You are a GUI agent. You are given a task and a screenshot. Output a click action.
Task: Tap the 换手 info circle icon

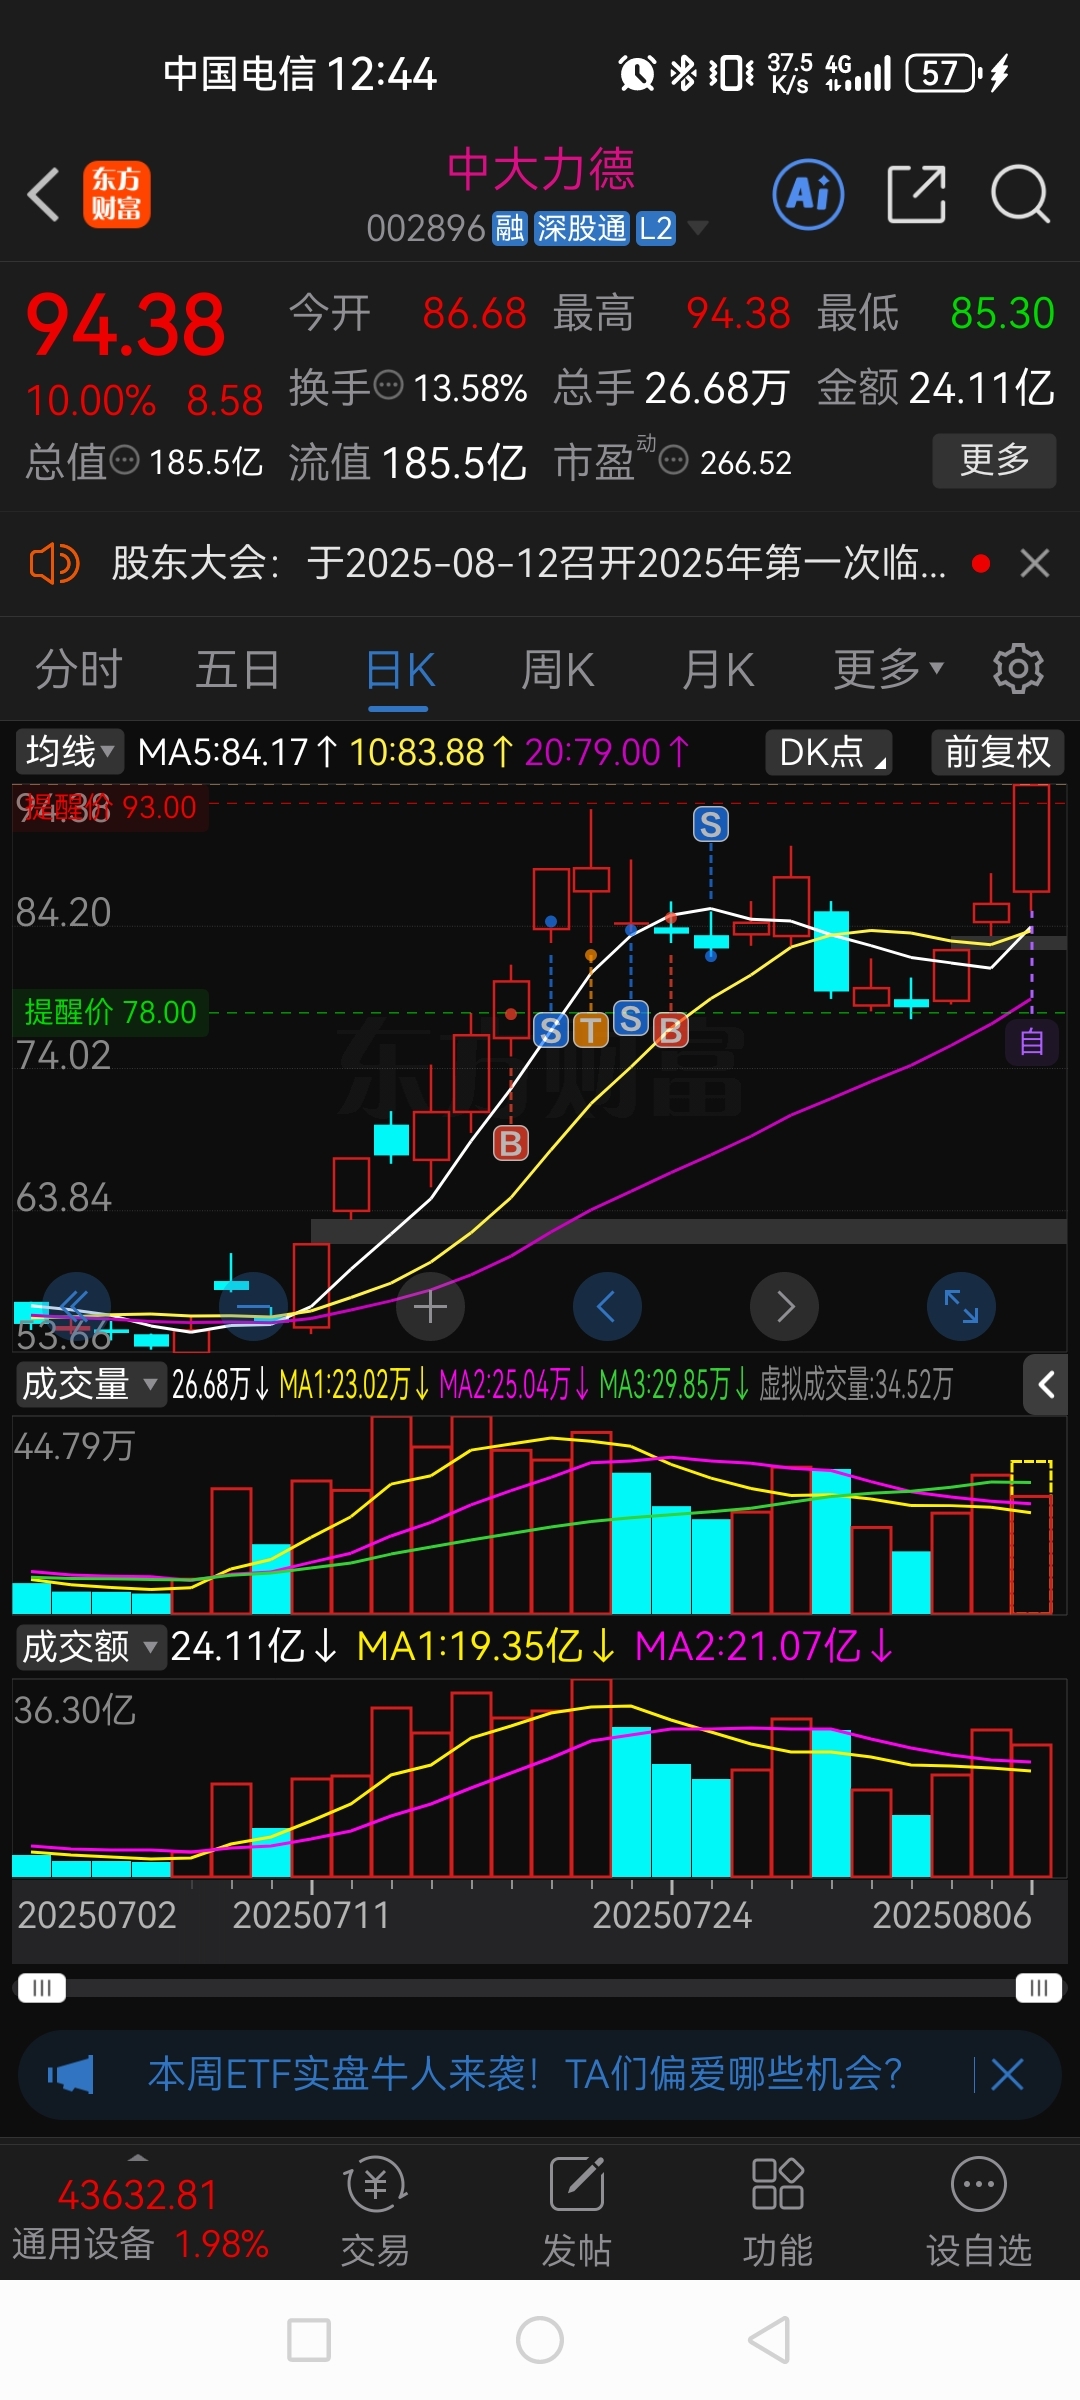(388, 384)
